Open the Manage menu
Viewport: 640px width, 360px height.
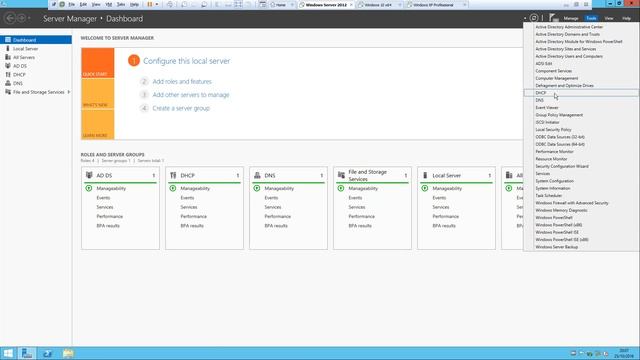571,18
